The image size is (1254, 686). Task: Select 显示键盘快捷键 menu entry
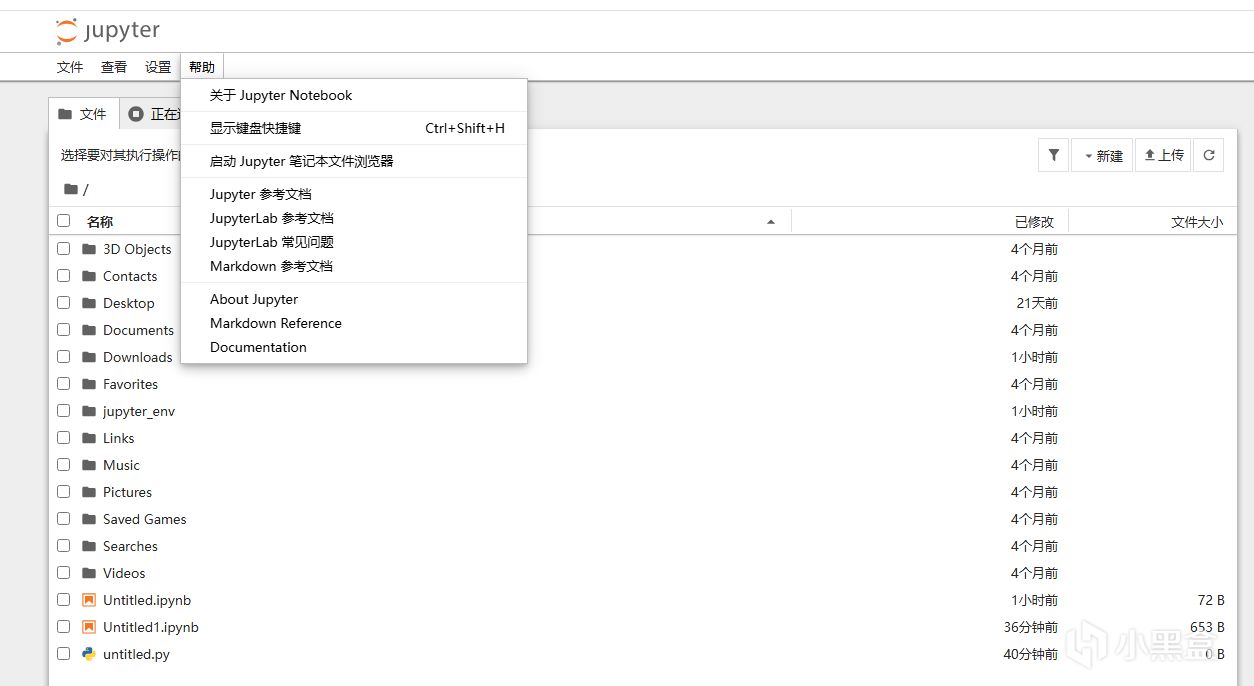pos(354,128)
